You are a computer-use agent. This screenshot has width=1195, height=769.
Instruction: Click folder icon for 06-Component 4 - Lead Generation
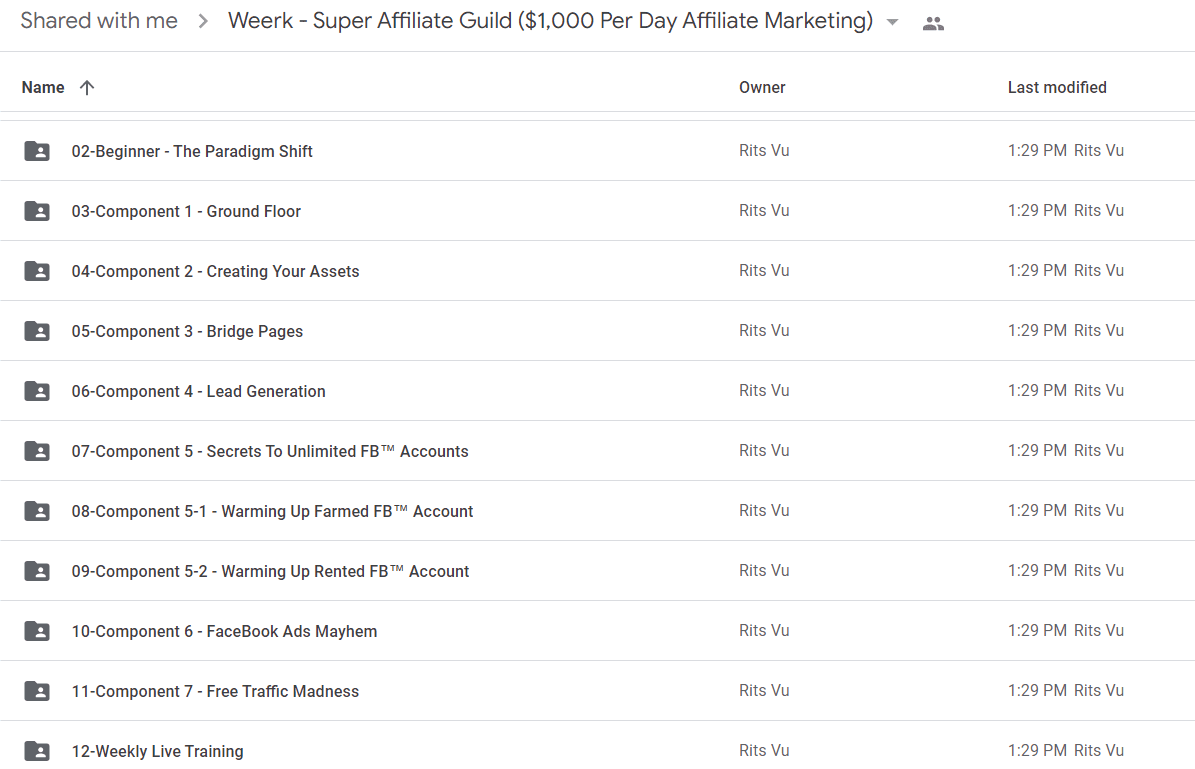pyautogui.click(x=37, y=391)
